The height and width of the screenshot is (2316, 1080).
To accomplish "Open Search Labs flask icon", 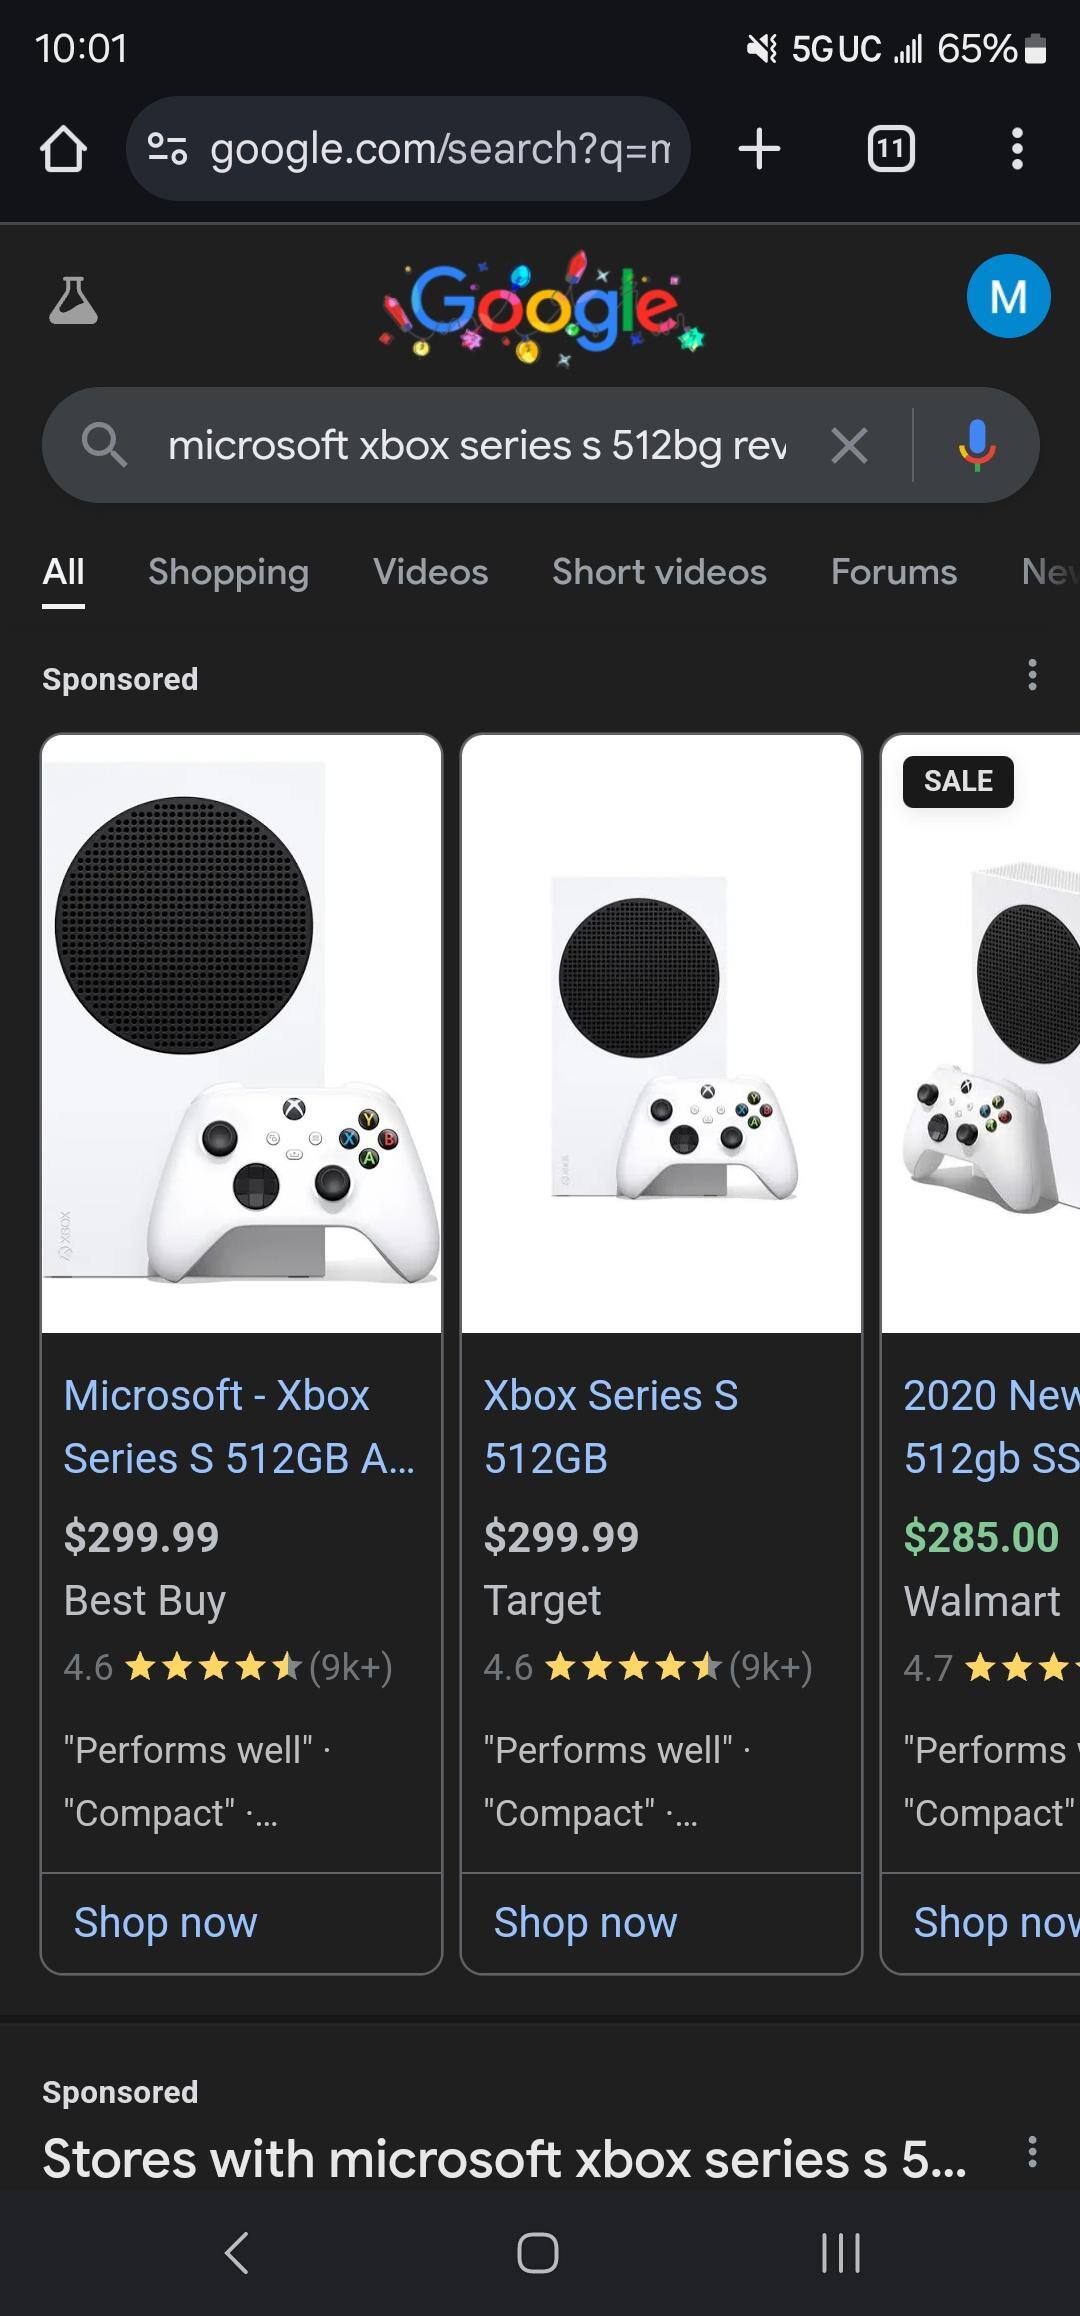I will (x=73, y=300).
